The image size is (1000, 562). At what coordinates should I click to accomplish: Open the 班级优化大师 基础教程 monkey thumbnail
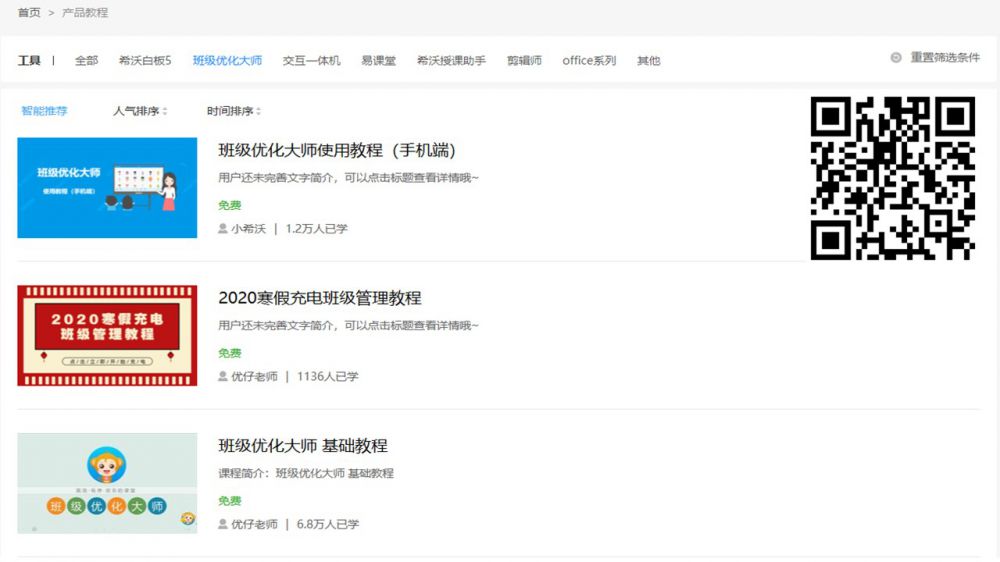tap(107, 483)
